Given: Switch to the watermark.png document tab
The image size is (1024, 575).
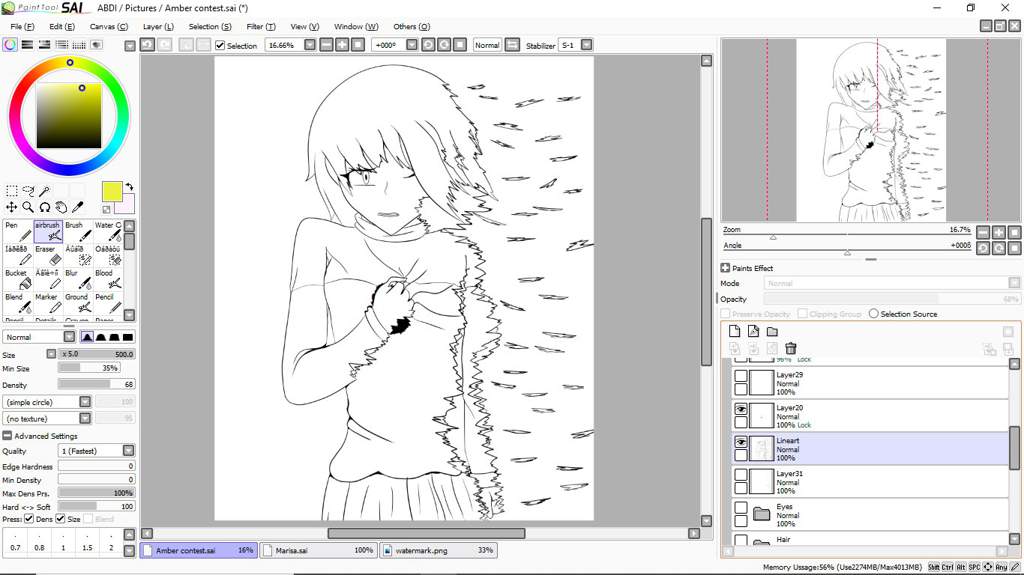Looking at the screenshot, I should point(438,550).
